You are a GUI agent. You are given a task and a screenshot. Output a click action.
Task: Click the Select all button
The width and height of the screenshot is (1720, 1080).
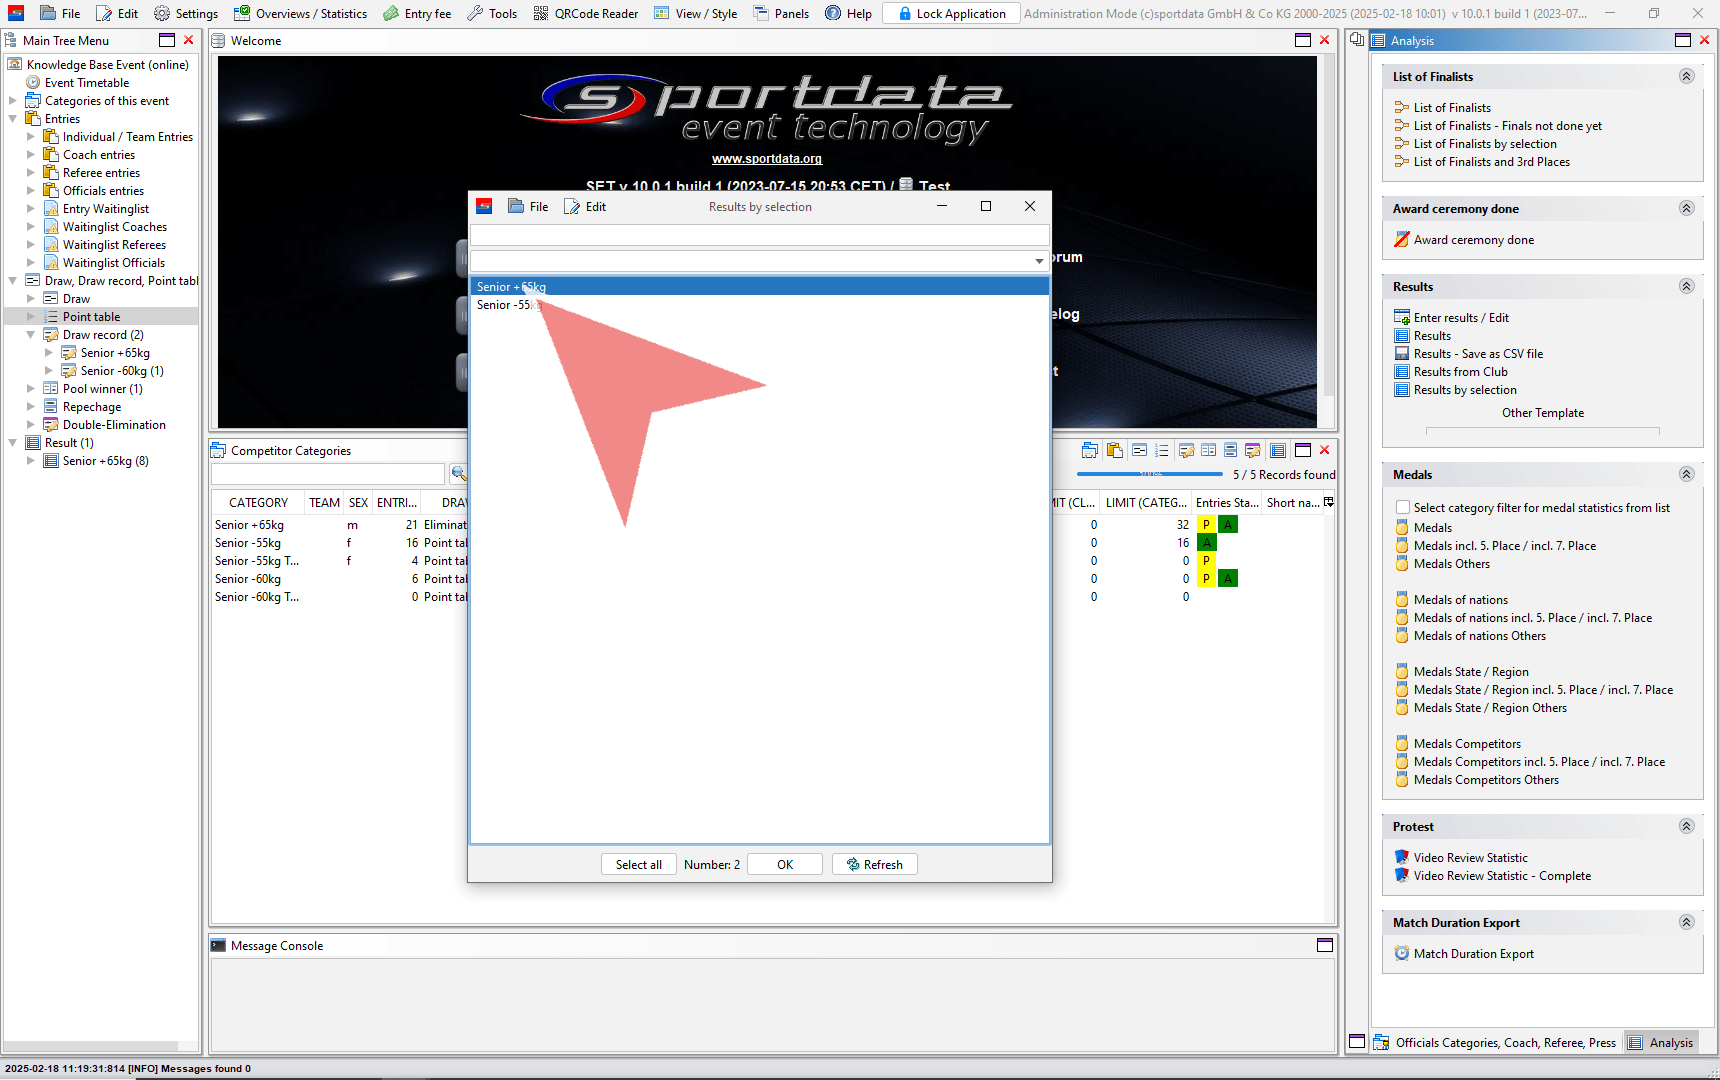pyautogui.click(x=639, y=865)
